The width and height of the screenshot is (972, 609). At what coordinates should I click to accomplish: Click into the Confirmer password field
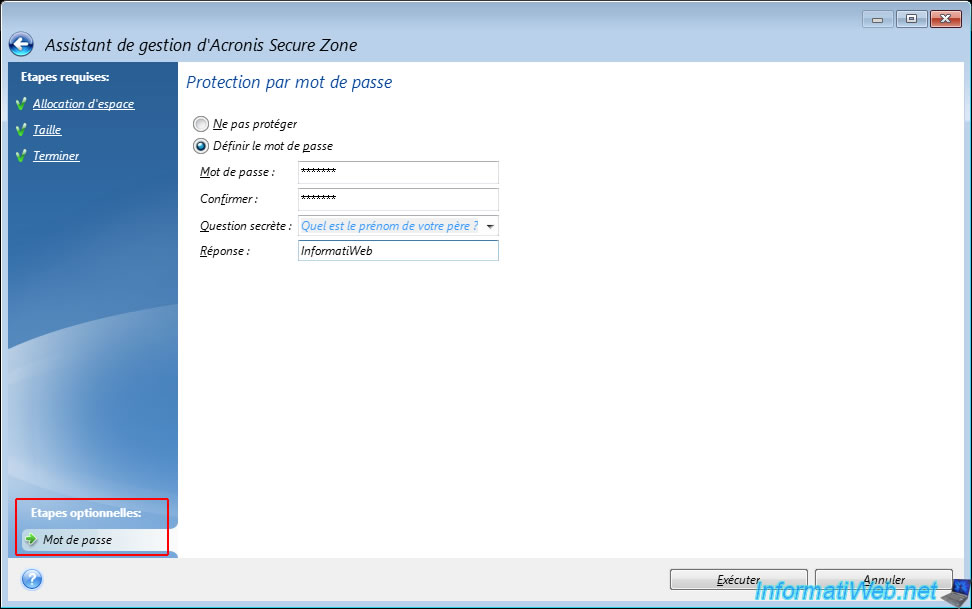point(398,199)
